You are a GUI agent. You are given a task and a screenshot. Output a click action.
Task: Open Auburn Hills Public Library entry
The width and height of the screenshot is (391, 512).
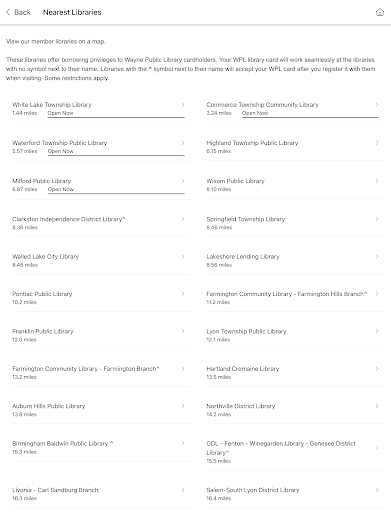point(101,410)
